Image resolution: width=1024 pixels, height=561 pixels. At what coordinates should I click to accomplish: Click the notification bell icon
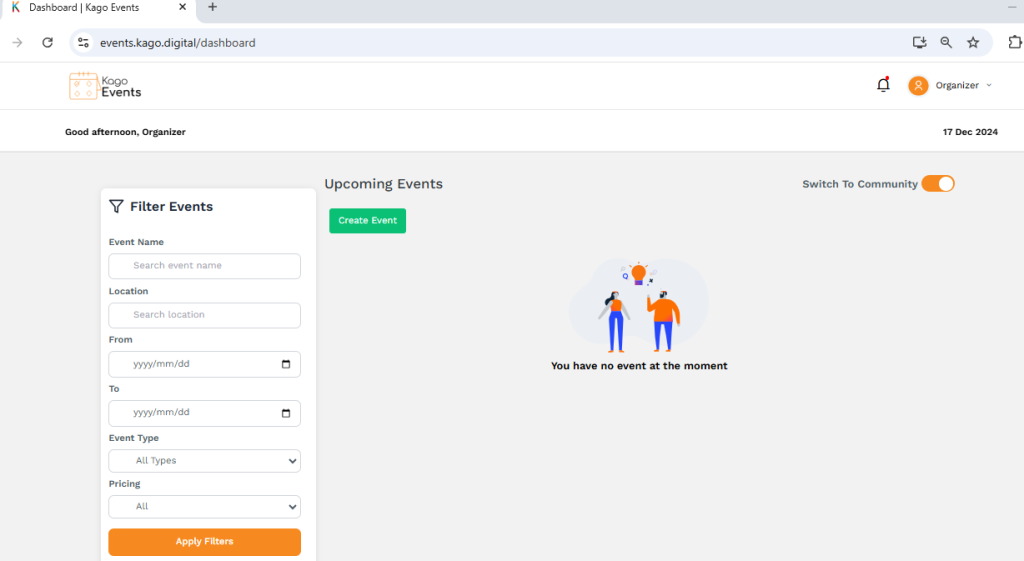pyautogui.click(x=883, y=85)
